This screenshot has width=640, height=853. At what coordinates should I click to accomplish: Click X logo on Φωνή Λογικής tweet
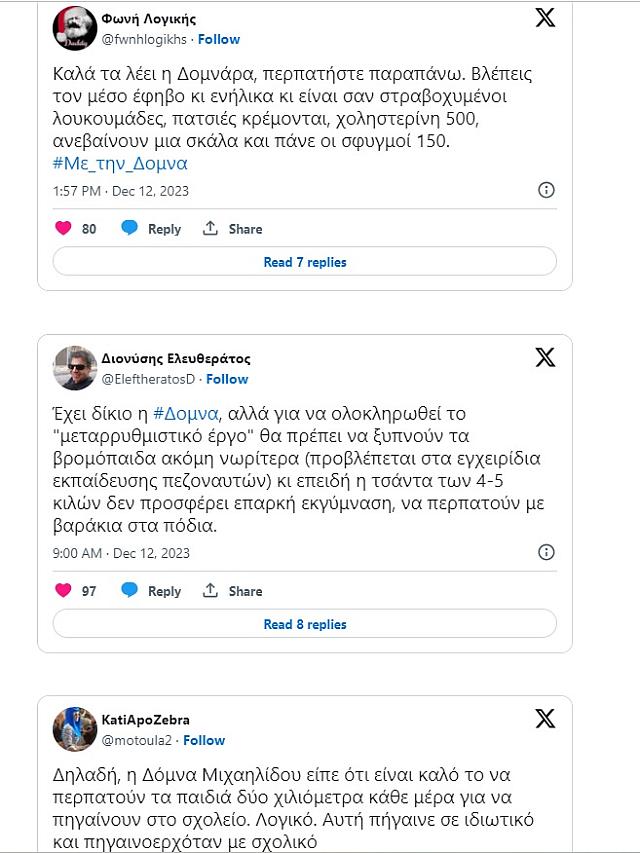click(x=545, y=17)
